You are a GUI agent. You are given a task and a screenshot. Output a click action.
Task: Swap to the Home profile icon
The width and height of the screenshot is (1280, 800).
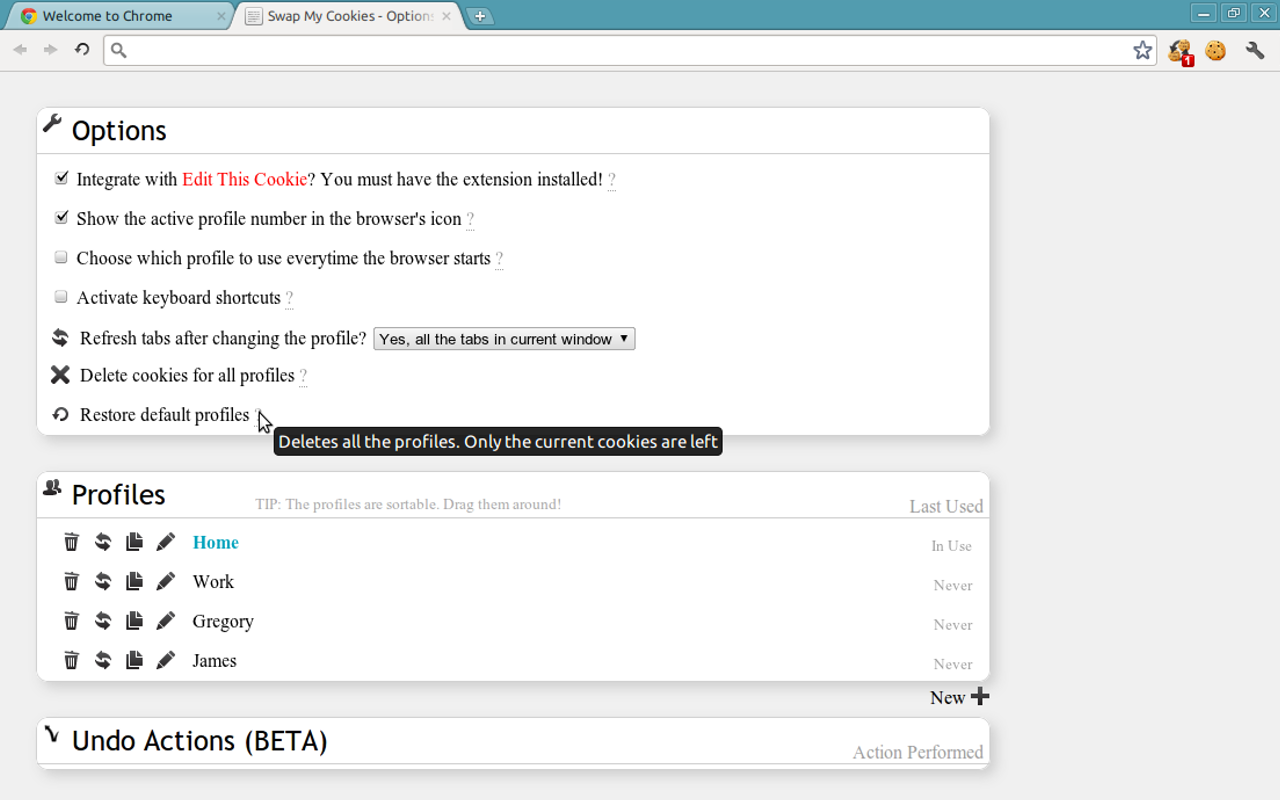103,542
